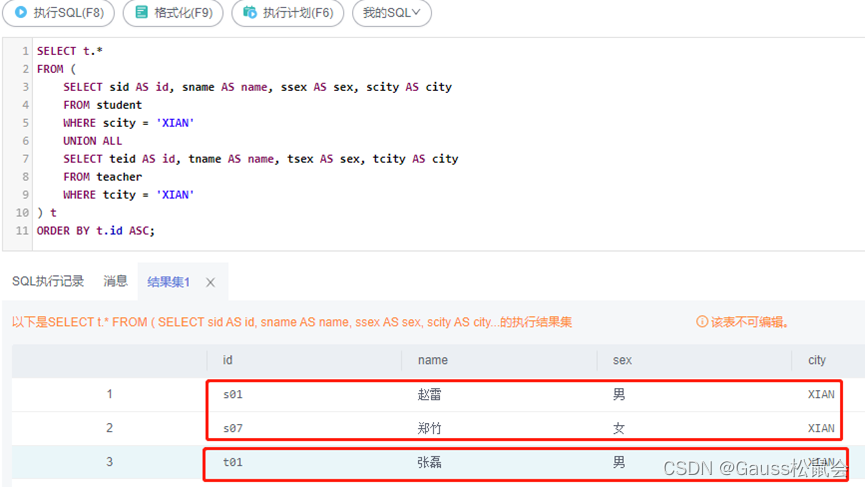865x487 pixels.
Task: Click the name cell 赵雷
Action: point(429,394)
